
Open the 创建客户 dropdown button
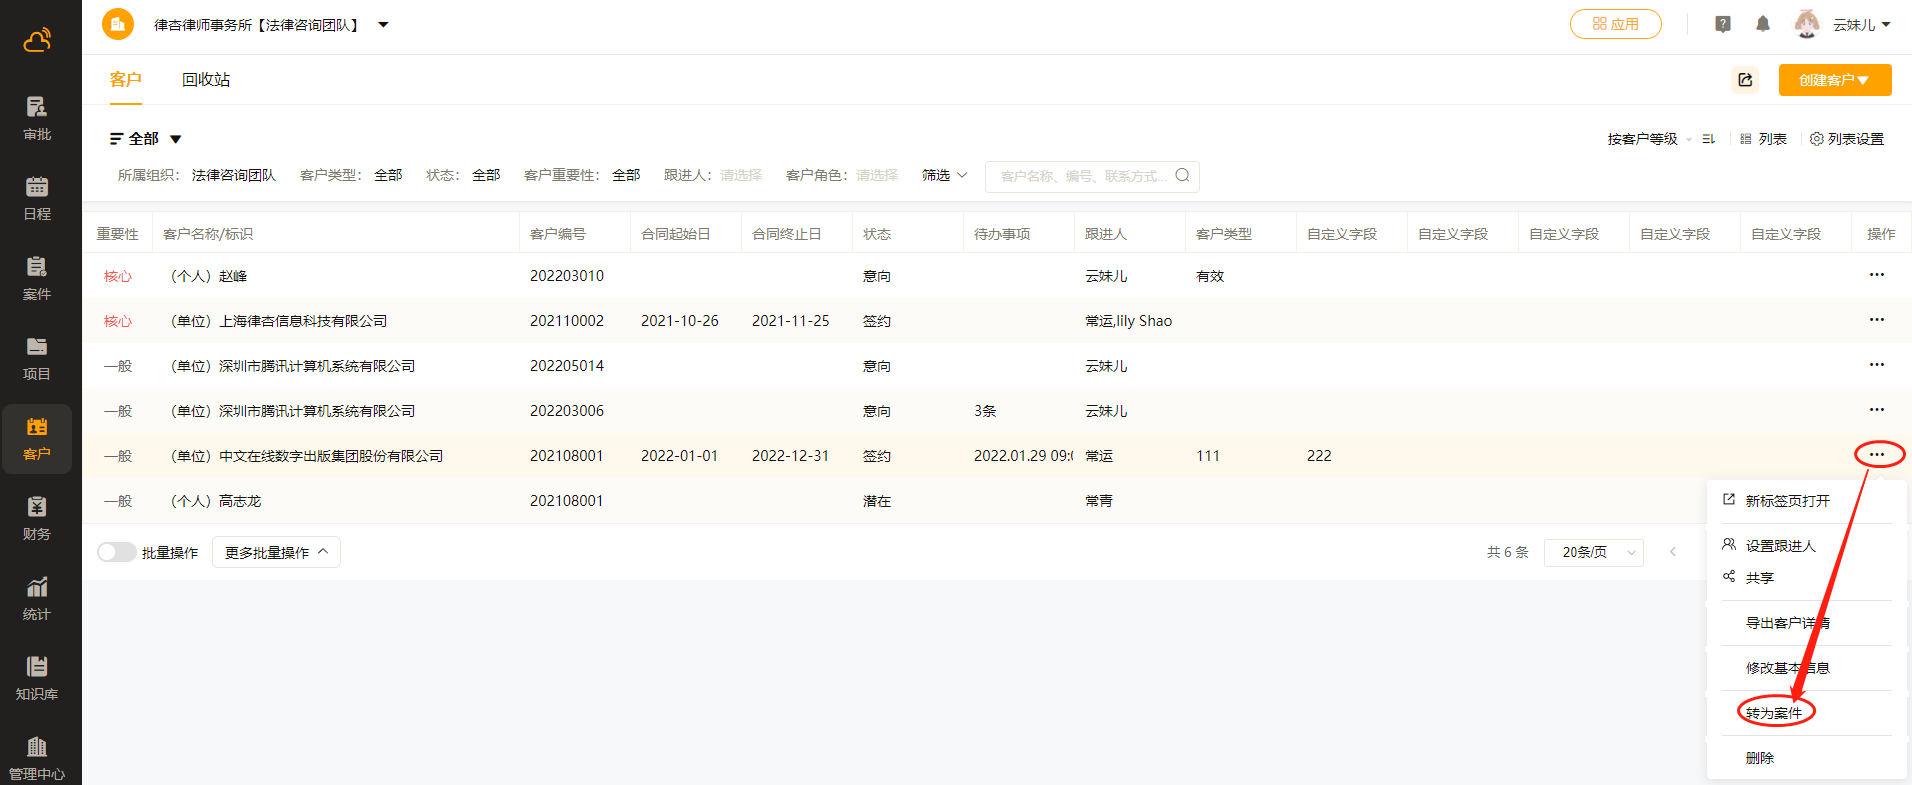1834,80
